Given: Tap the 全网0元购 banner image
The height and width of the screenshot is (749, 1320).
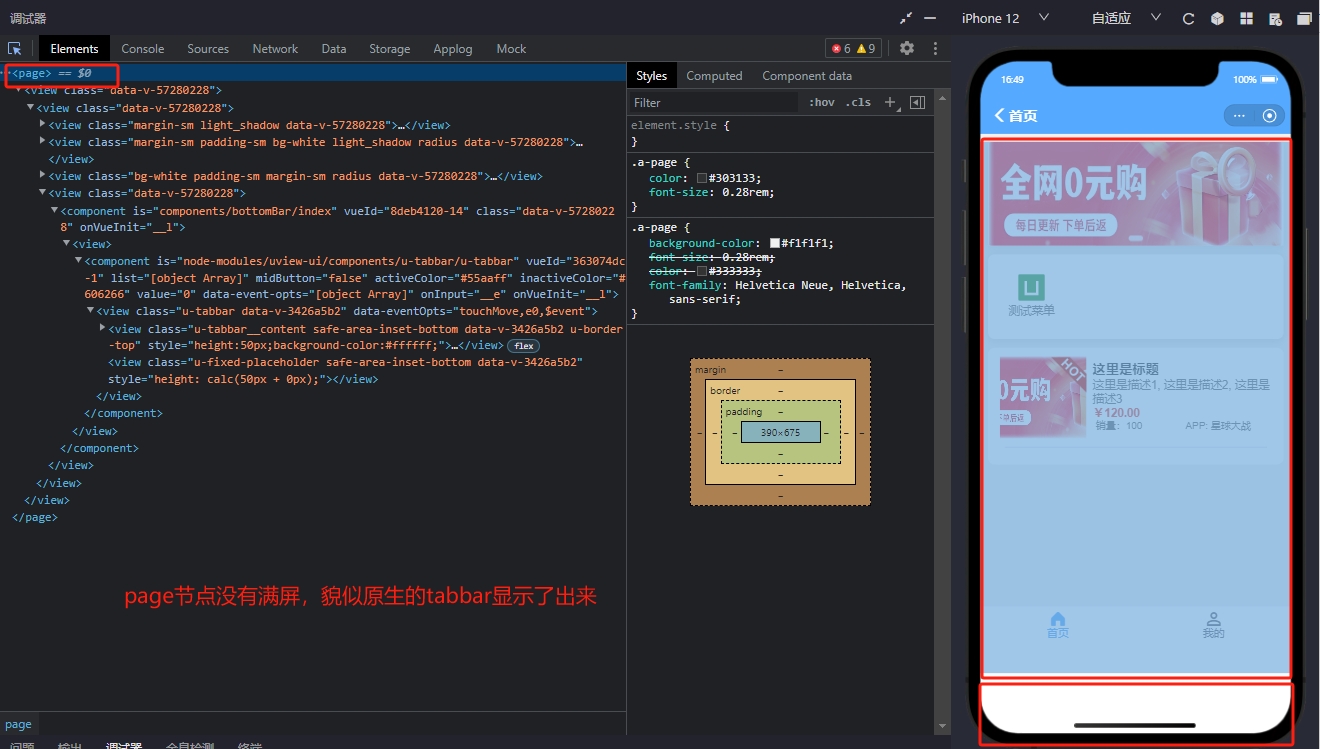Looking at the screenshot, I should click(1135, 194).
